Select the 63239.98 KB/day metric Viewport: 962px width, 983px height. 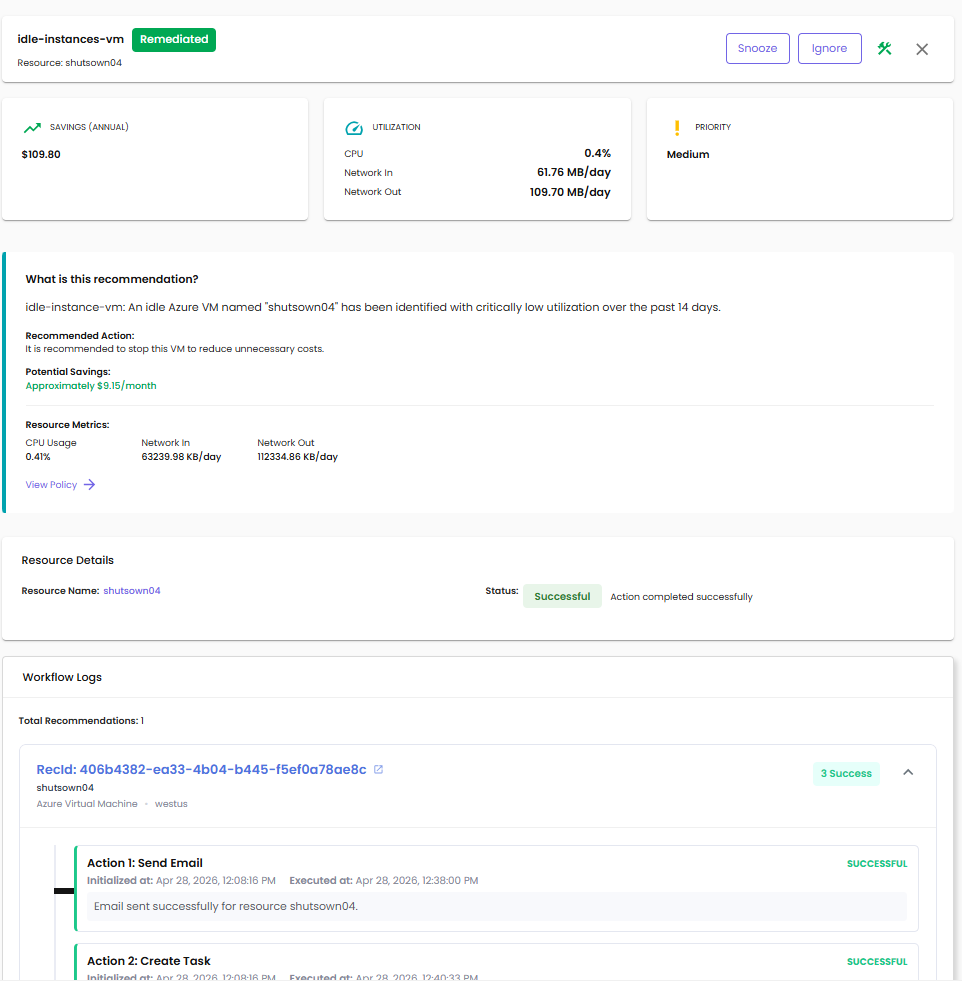pyautogui.click(x=181, y=456)
